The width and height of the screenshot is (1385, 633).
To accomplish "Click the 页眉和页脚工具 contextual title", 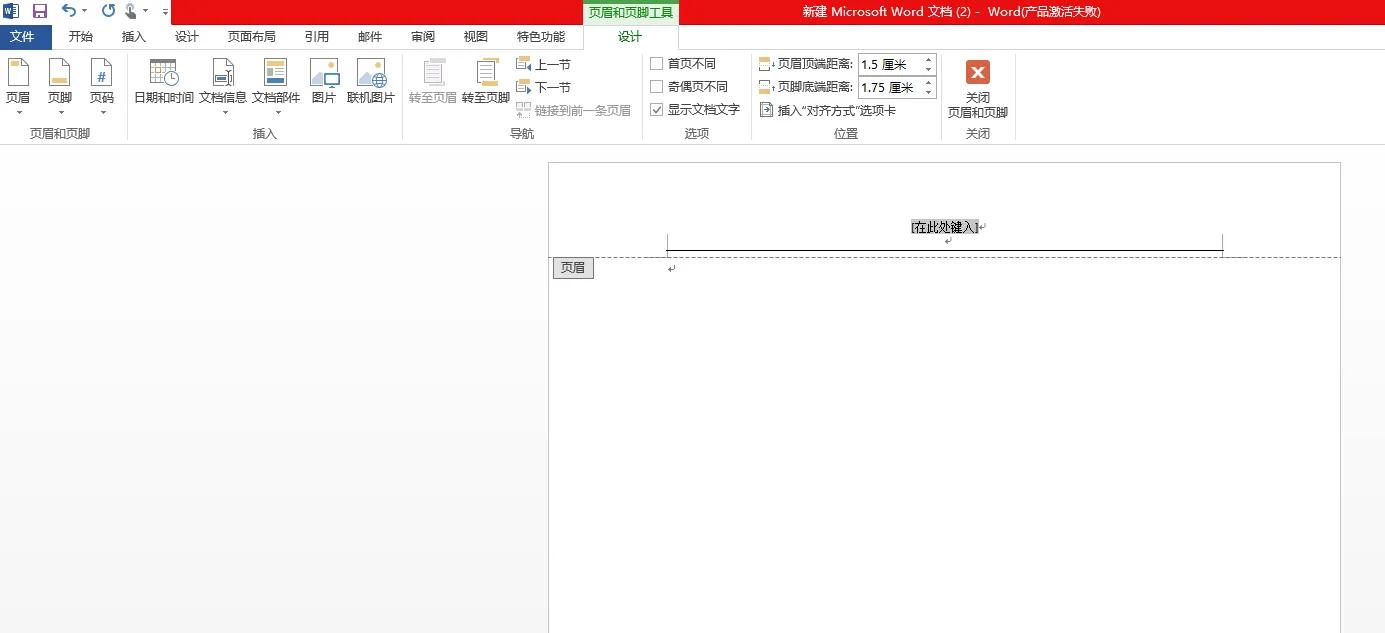I will [x=630, y=12].
